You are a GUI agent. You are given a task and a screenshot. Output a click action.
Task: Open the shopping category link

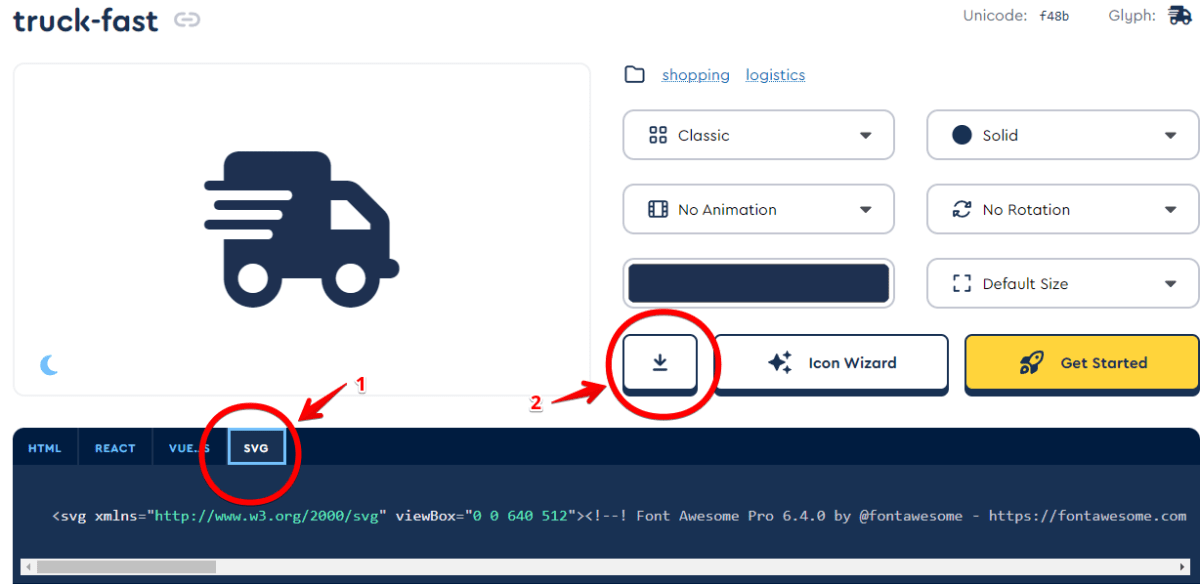pos(696,75)
